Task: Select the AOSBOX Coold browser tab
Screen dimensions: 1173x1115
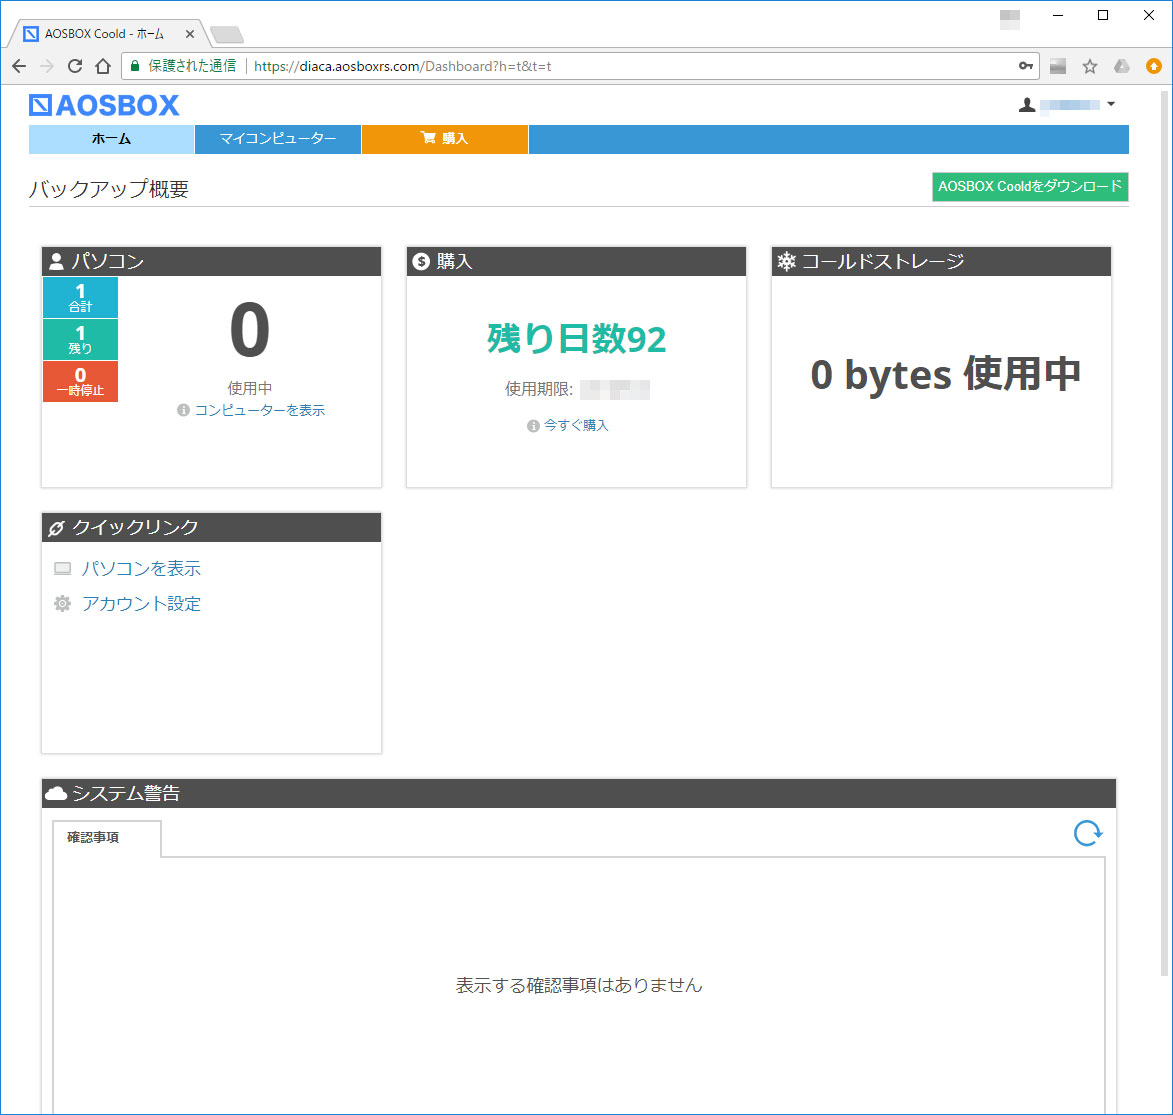Action: [109, 34]
